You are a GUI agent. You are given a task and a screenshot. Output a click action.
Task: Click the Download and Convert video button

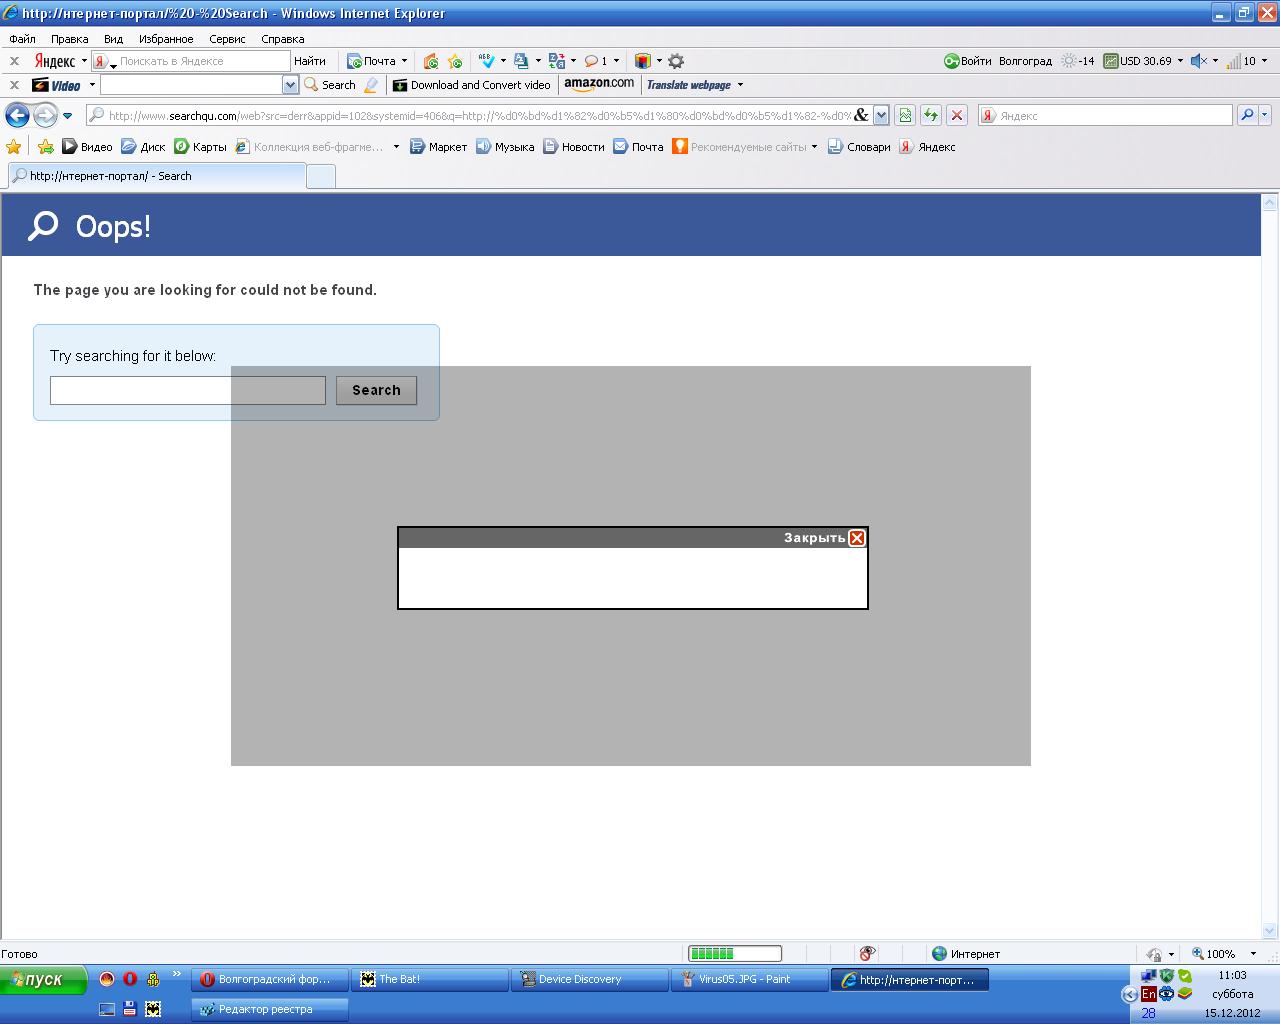pos(471,85)
